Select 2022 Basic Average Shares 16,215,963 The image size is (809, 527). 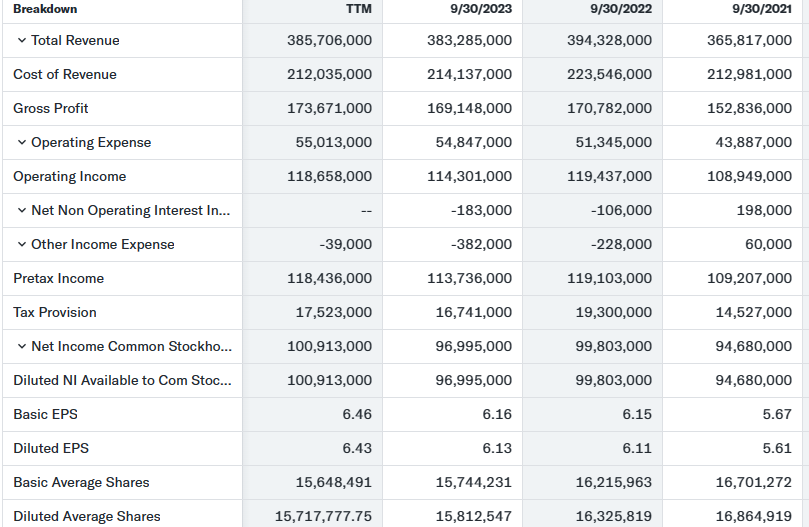click(x=614, y=483)
